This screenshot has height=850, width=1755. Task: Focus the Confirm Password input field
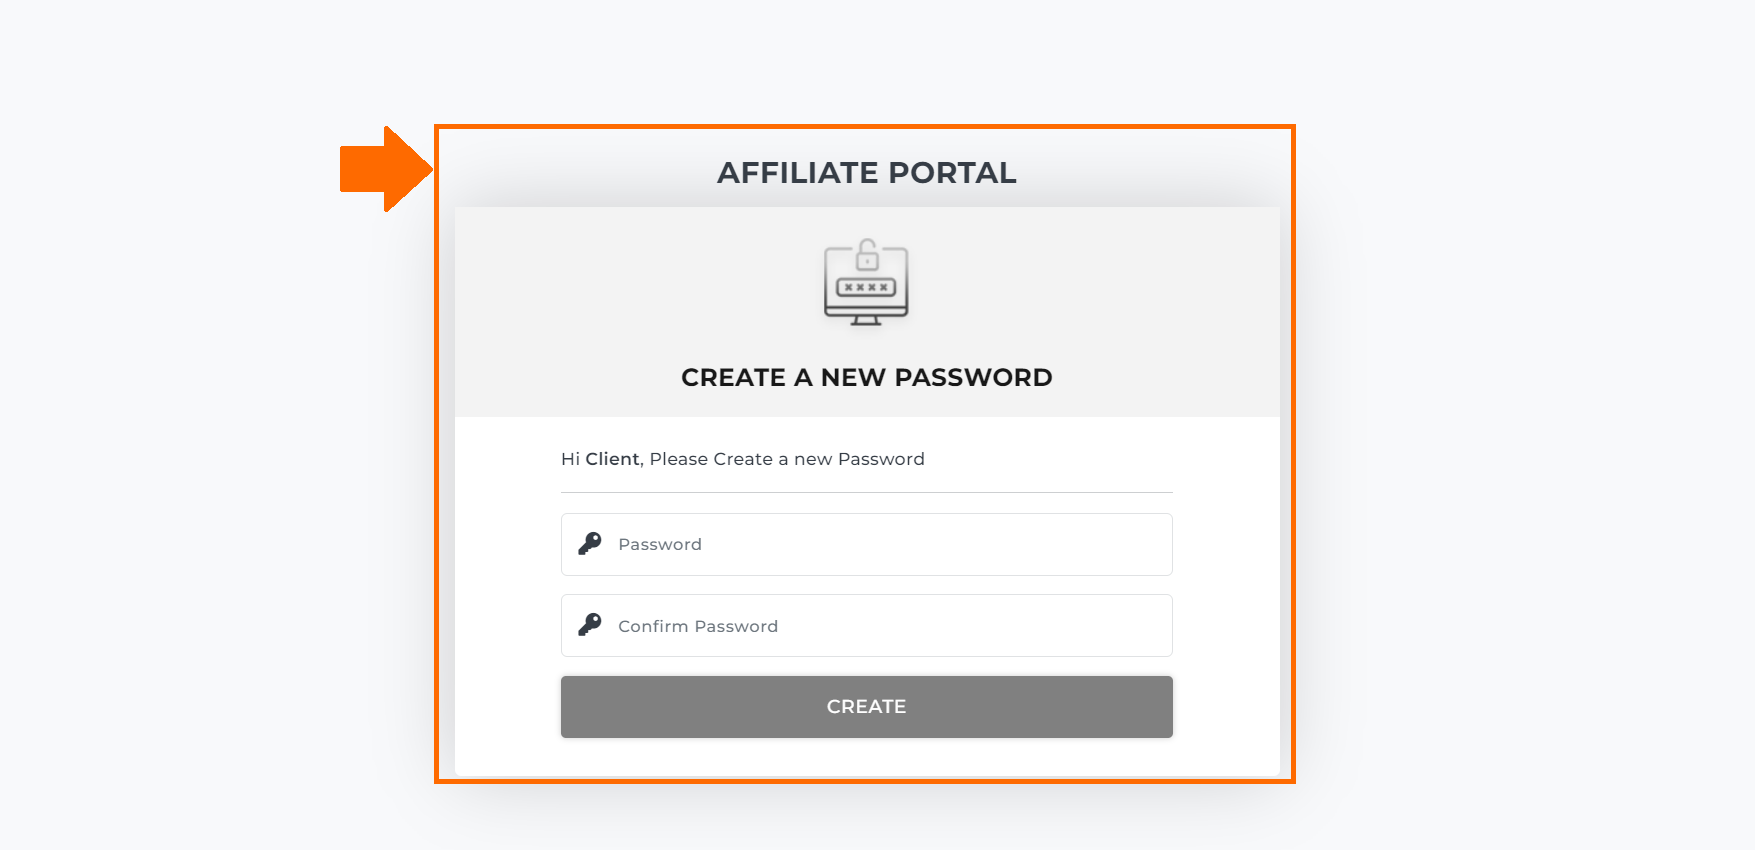(866, 626)
